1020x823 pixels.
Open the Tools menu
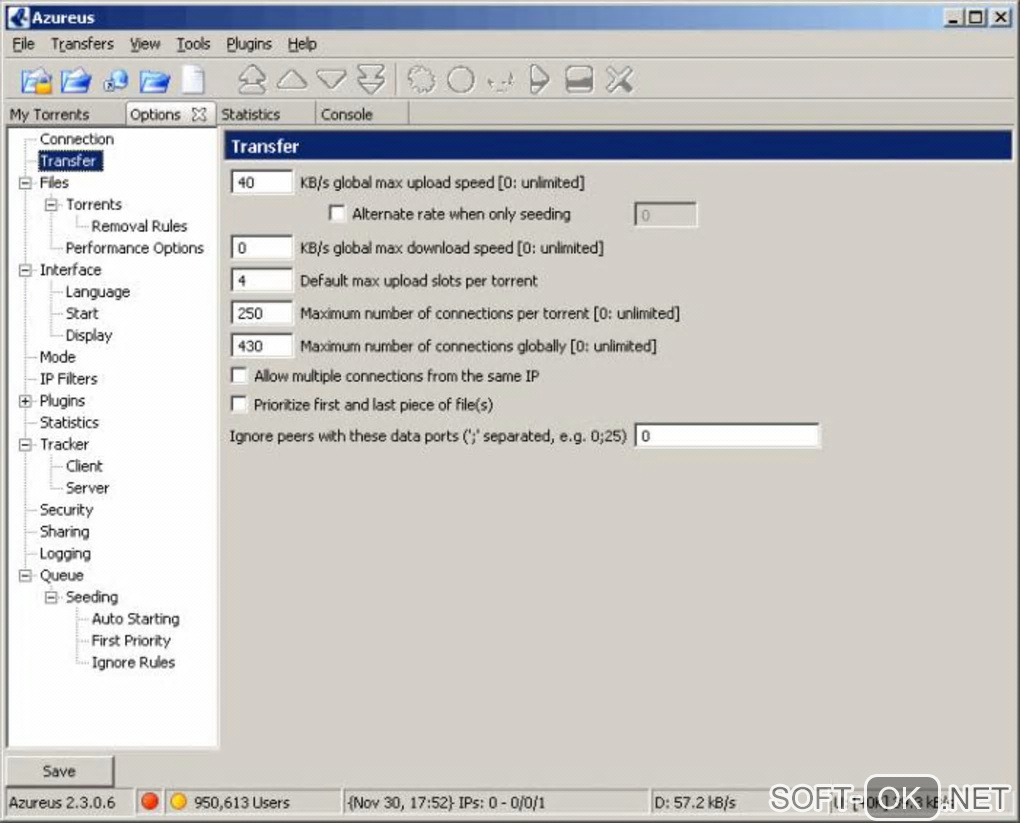tap(193, 44)
